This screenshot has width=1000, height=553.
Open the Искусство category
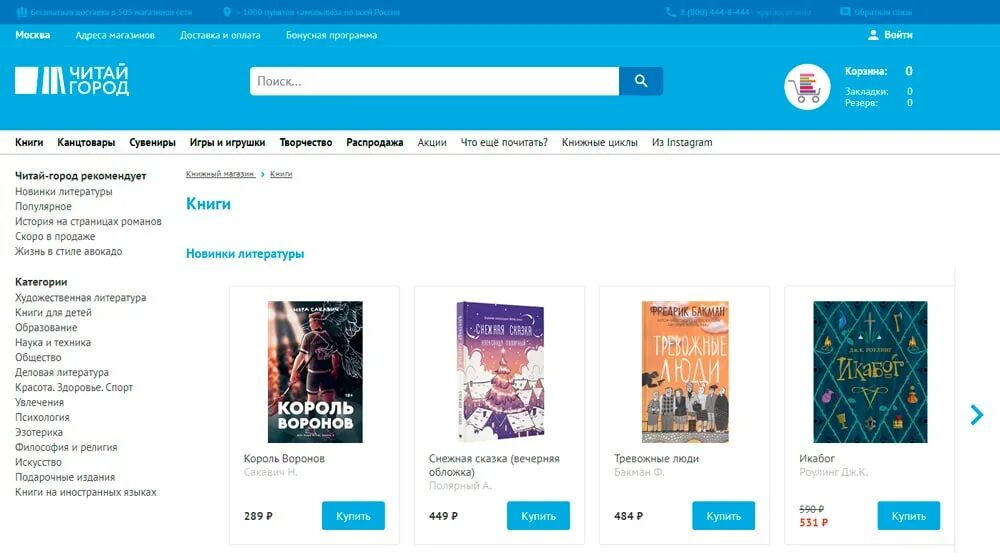click(x=38, y=462)
